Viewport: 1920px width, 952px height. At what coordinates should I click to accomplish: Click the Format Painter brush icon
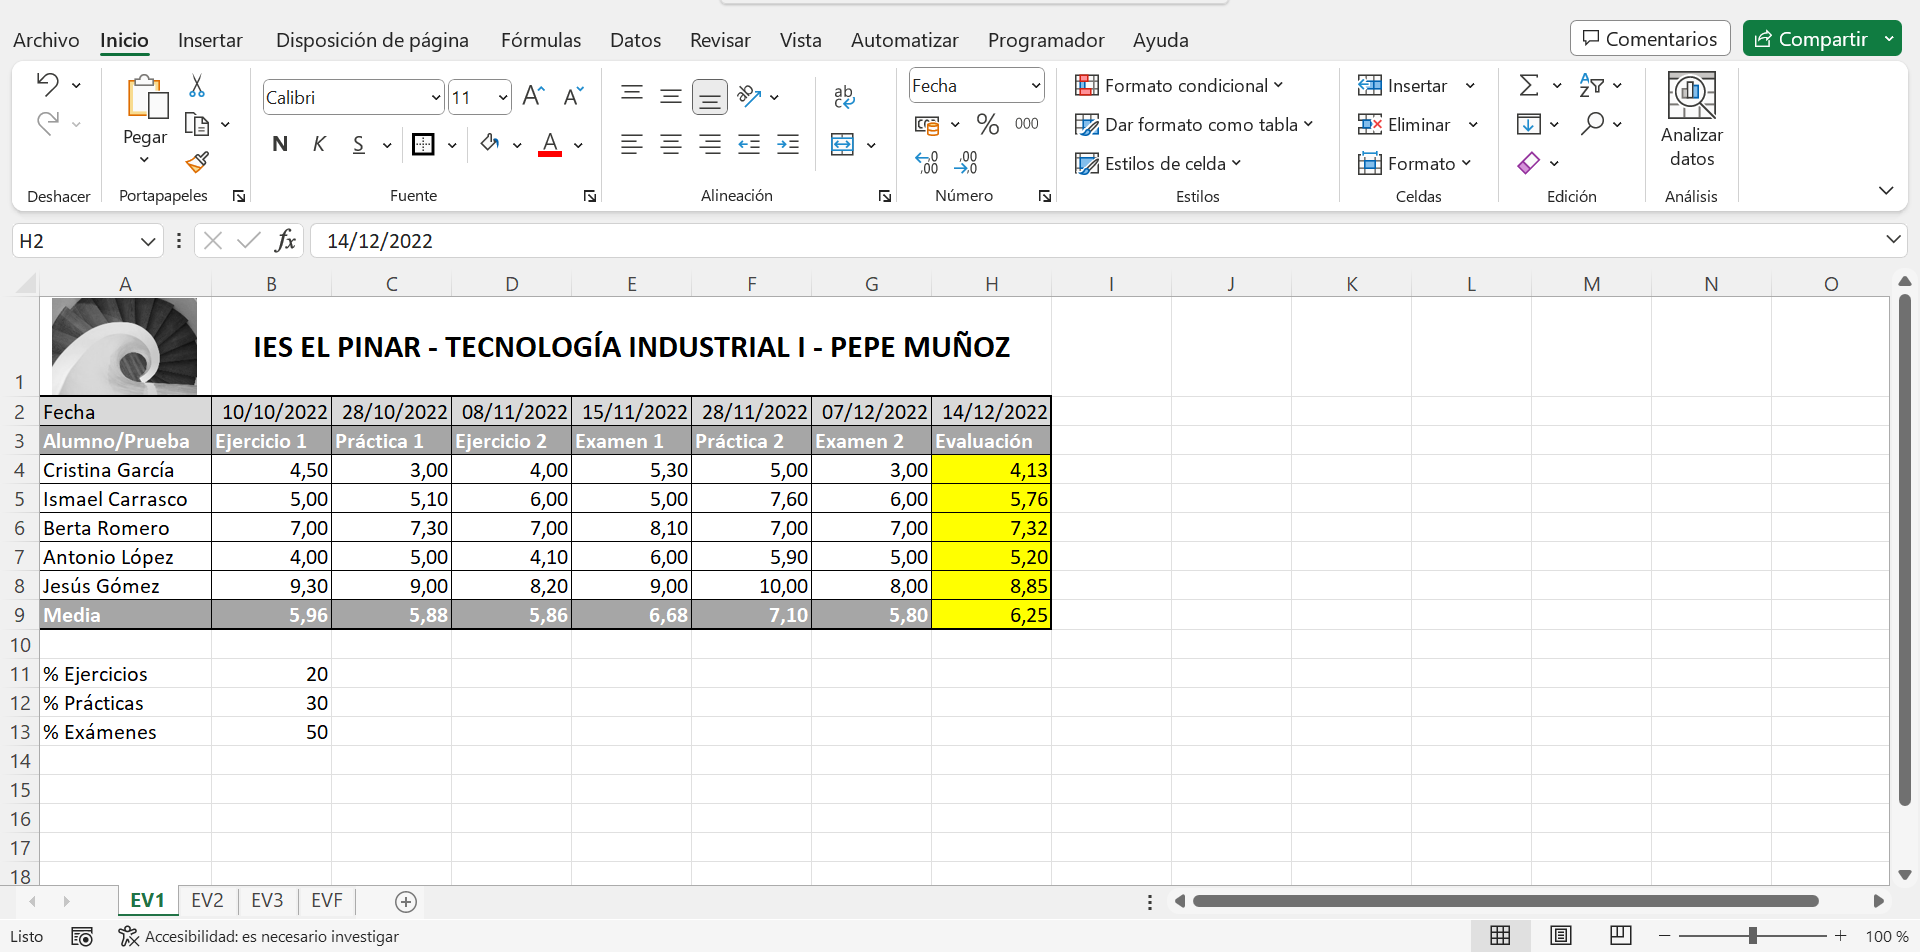point(197,162)
